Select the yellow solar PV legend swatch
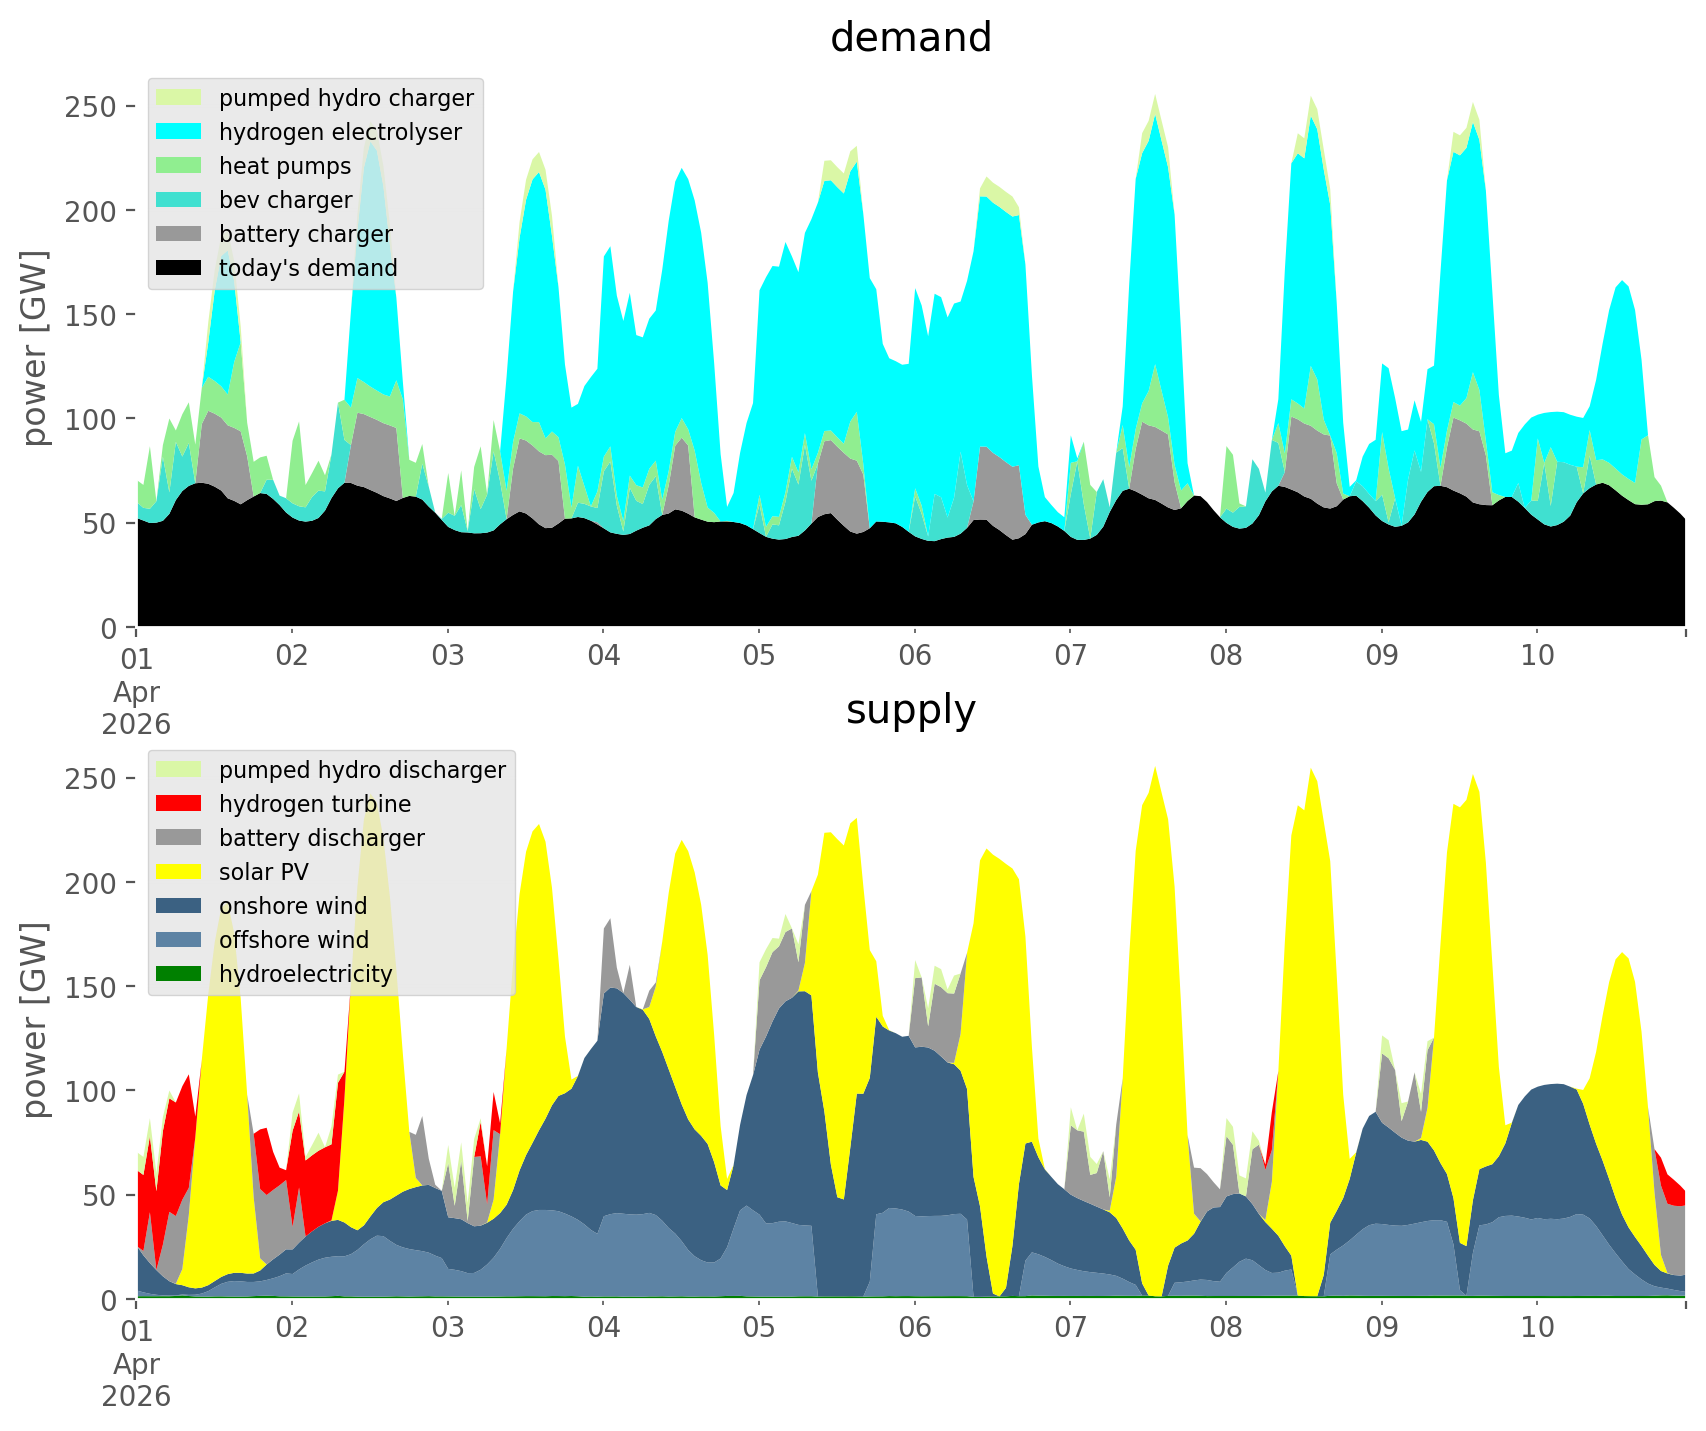 coord(180,872)
